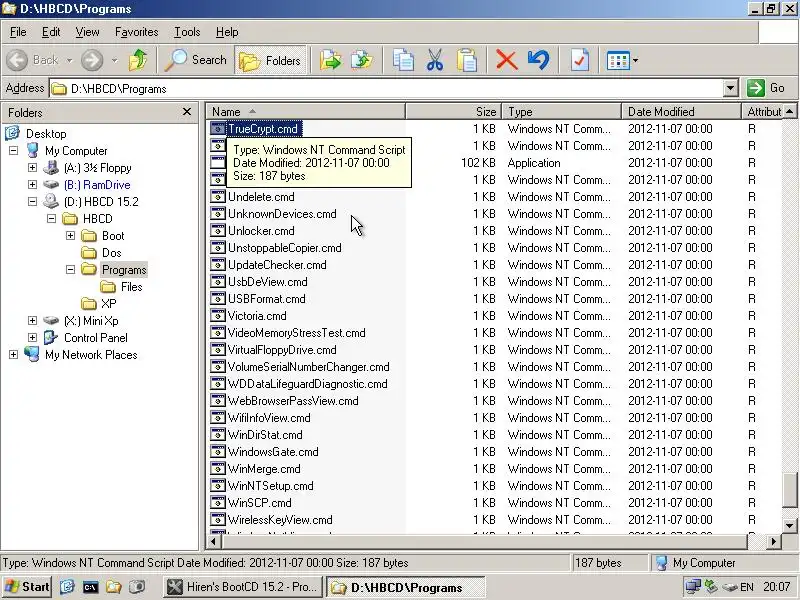Image resolution: width=800 pixels, height=600 pixels.
Task: Open the Help menu
Action: (x=227, y=32)
